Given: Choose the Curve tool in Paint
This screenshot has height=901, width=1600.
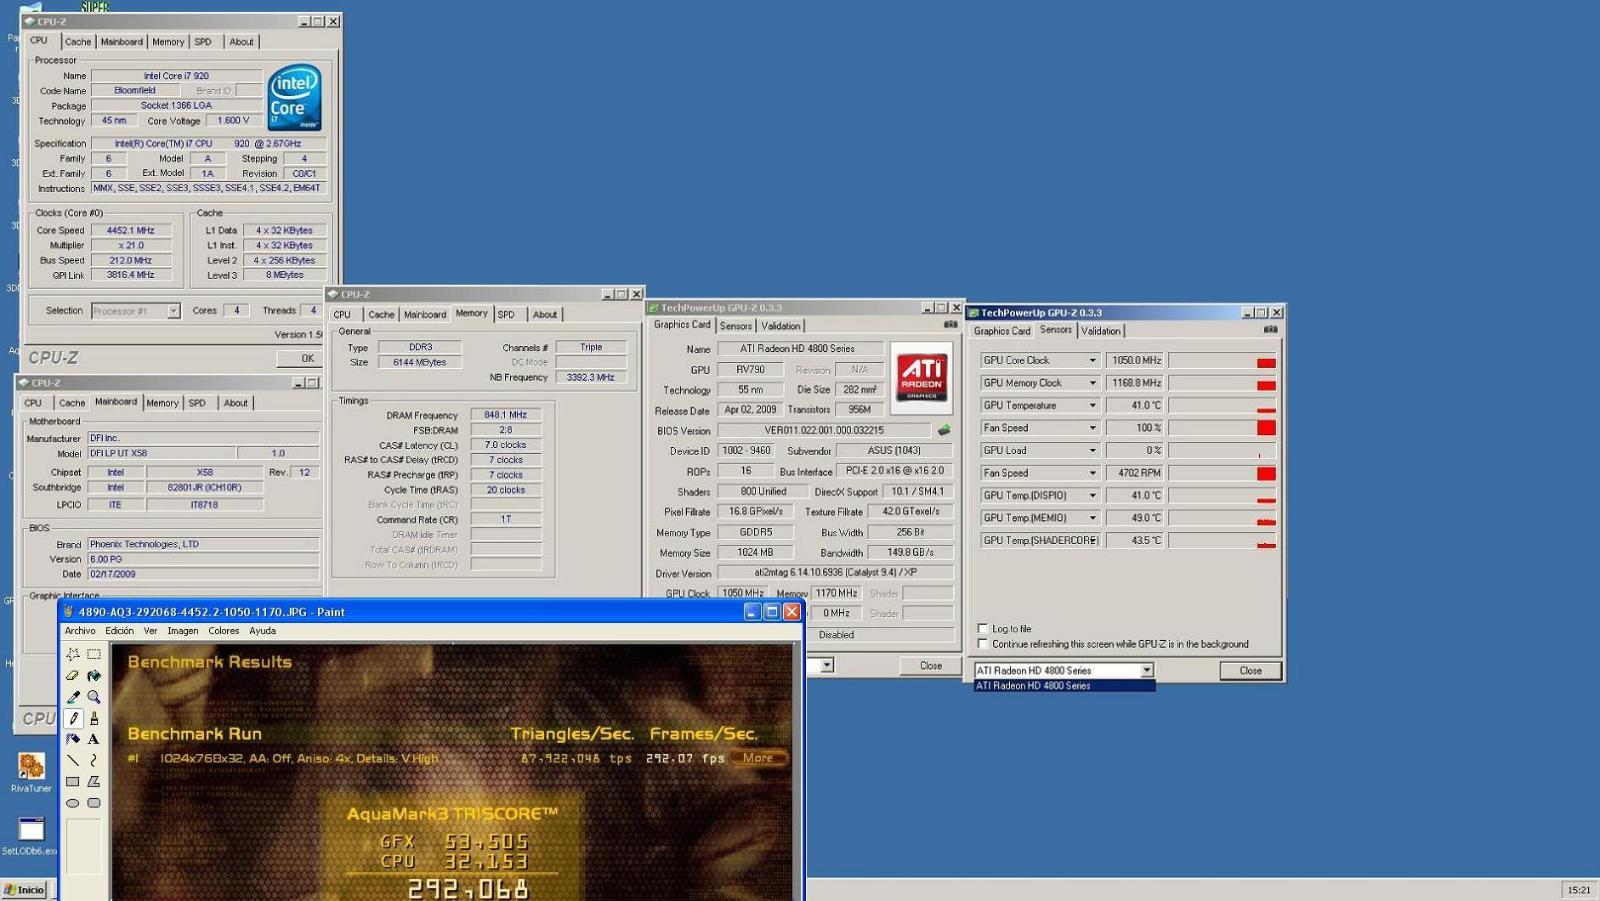Looking at the screenshot, I should [x=94, y=760].
